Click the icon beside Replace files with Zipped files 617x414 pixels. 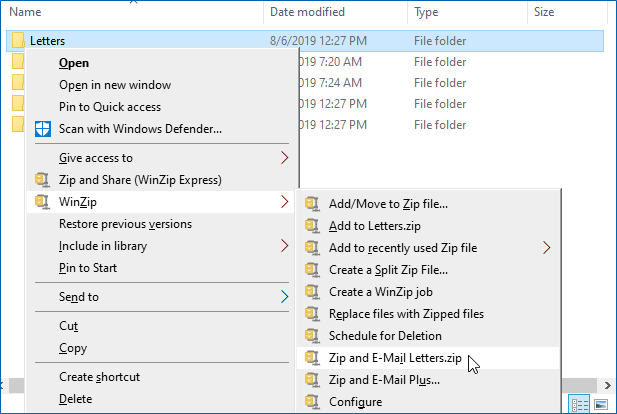pyautogui.click(x=312, y=314)
